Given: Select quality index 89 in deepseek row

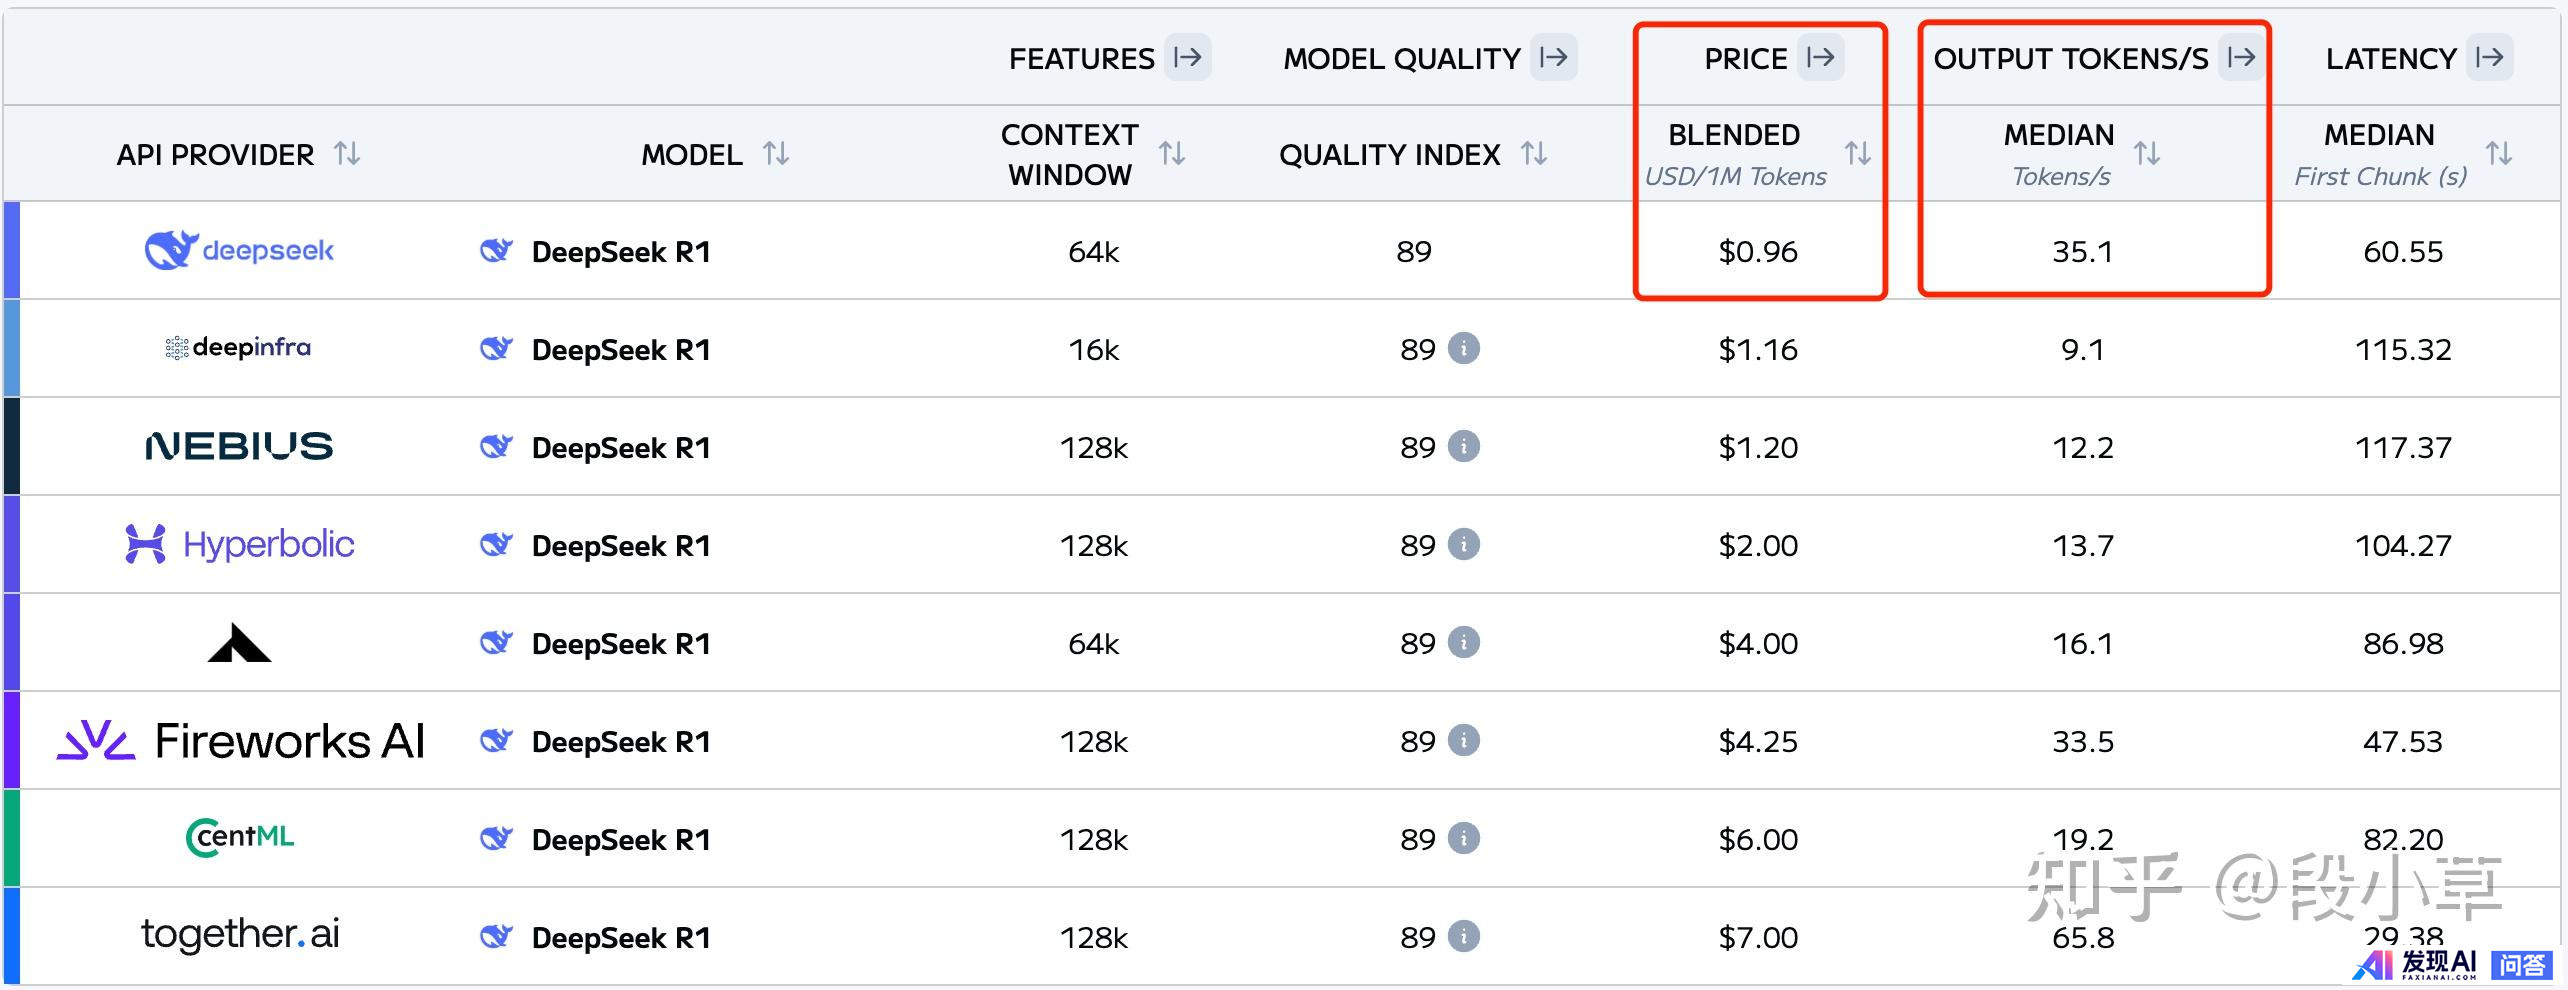Looking at the screenshot, I should point(1414,251).
